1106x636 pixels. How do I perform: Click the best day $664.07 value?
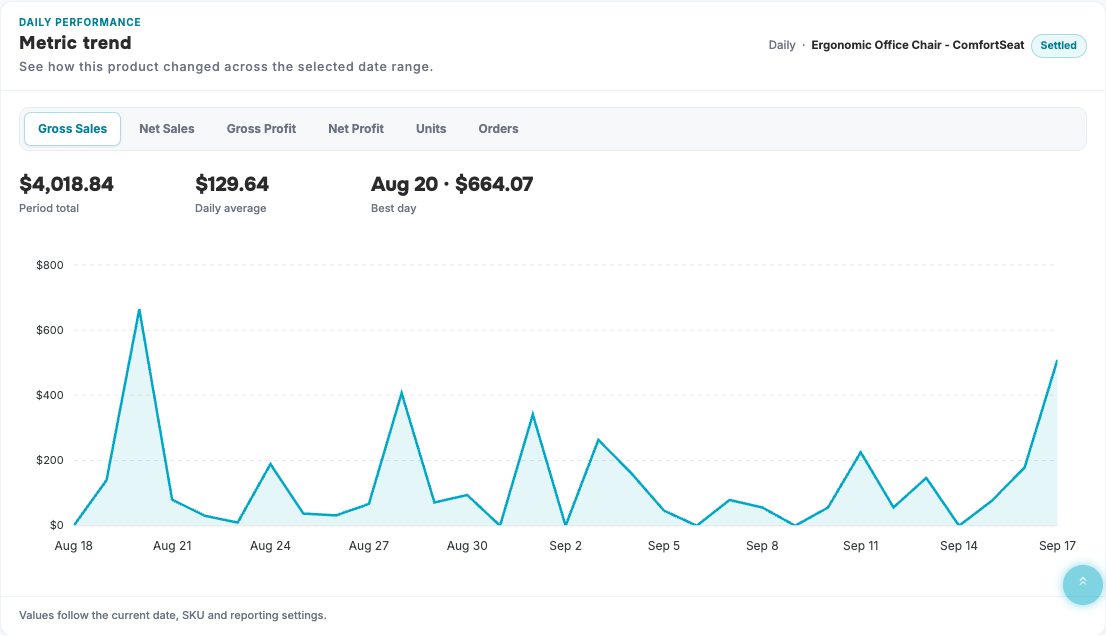[x=494, y=184]
